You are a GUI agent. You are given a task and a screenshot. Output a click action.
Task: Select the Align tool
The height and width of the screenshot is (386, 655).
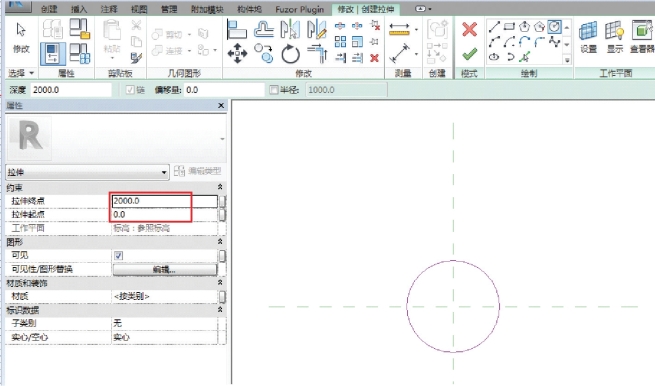237,29
